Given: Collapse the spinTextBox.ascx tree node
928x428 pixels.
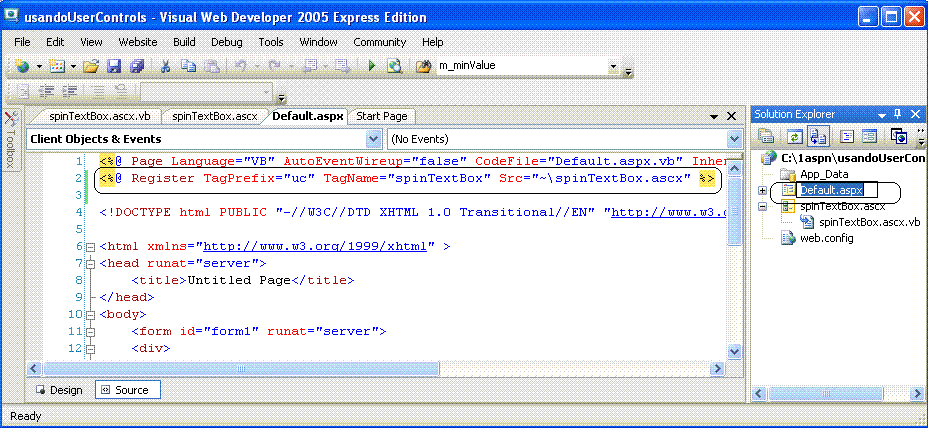Looking at the screenshot, I should (762, 207).
